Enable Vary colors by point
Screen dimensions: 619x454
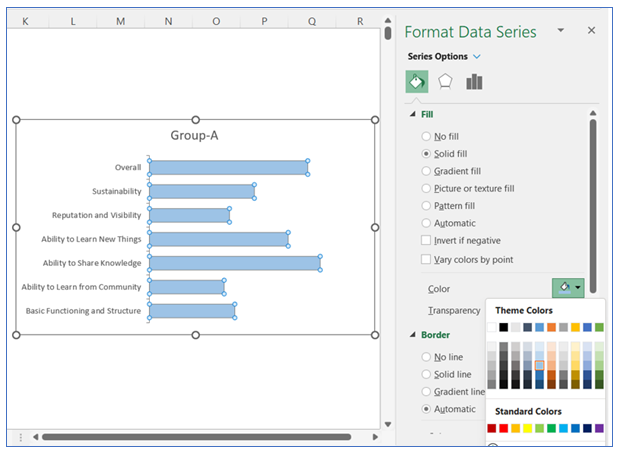click(x=427, y=260)
